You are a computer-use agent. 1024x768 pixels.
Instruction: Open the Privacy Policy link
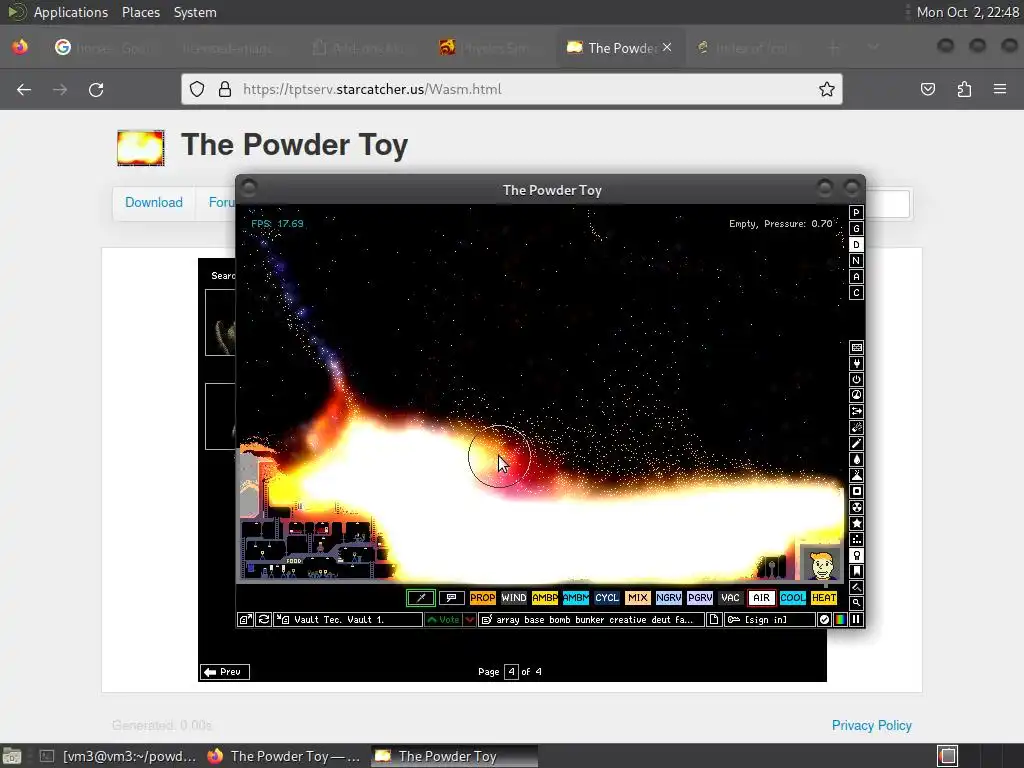872,726
